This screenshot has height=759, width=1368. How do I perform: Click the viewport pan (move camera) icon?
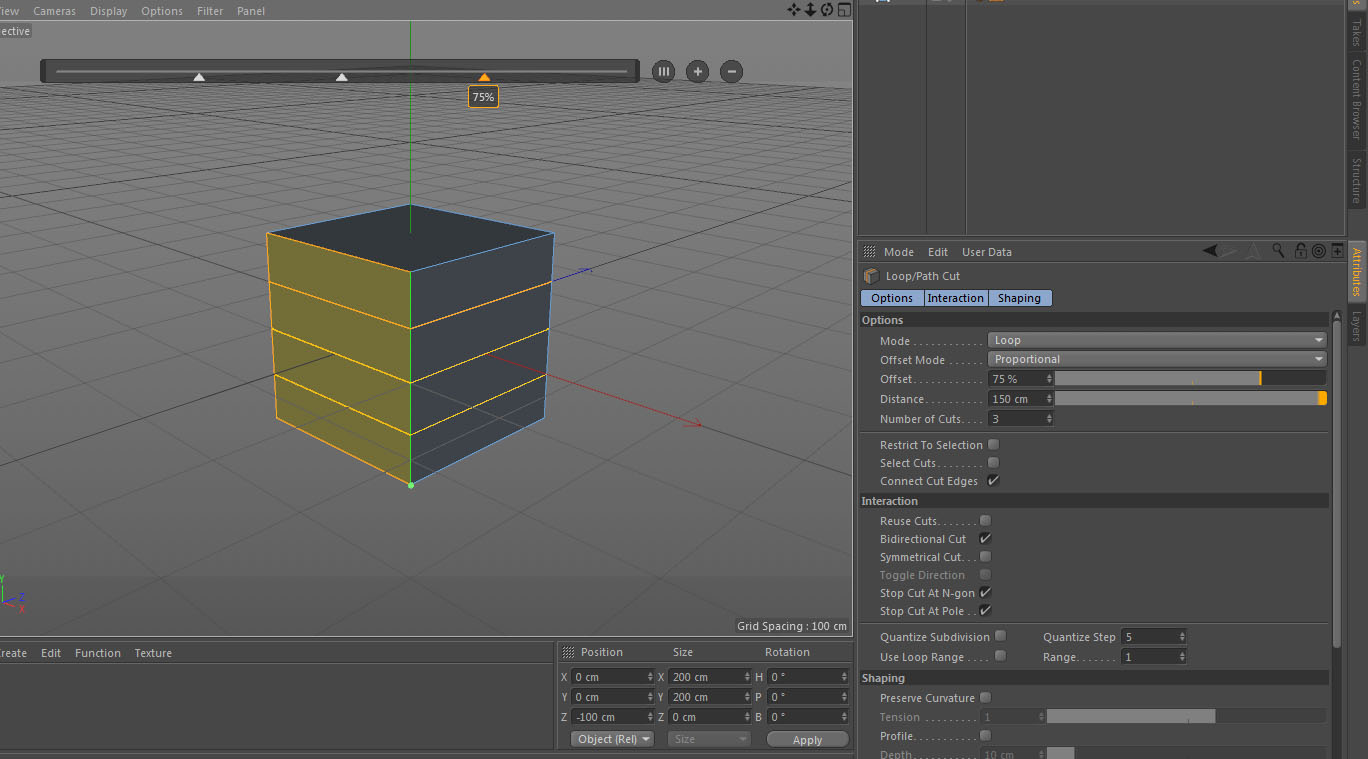pyautogui.click(x=793, y=10)
